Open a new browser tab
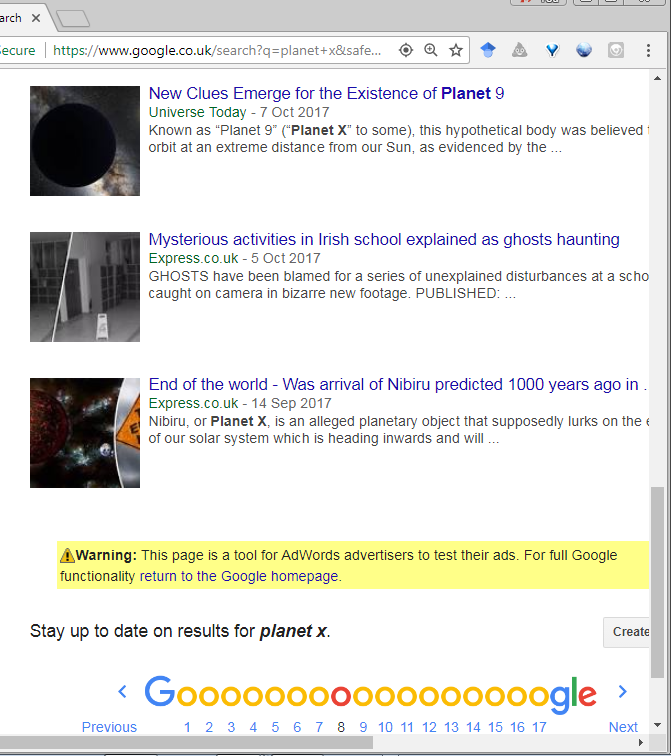 coord(73,18)
